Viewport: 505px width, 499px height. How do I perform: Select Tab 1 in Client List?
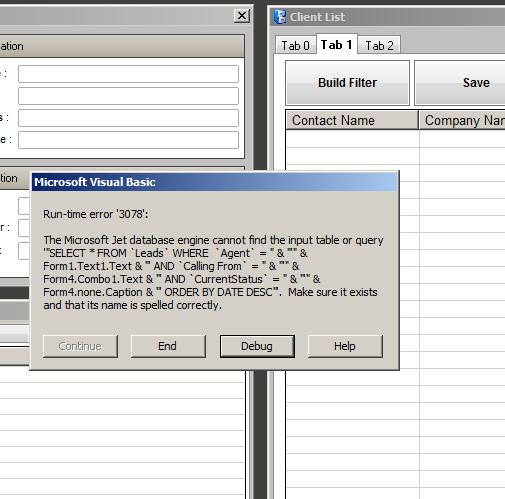coord(336,44)
